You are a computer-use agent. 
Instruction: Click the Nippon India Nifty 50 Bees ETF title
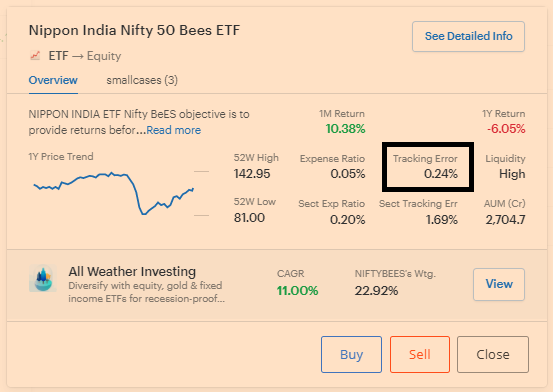click(x=134, y=30)
